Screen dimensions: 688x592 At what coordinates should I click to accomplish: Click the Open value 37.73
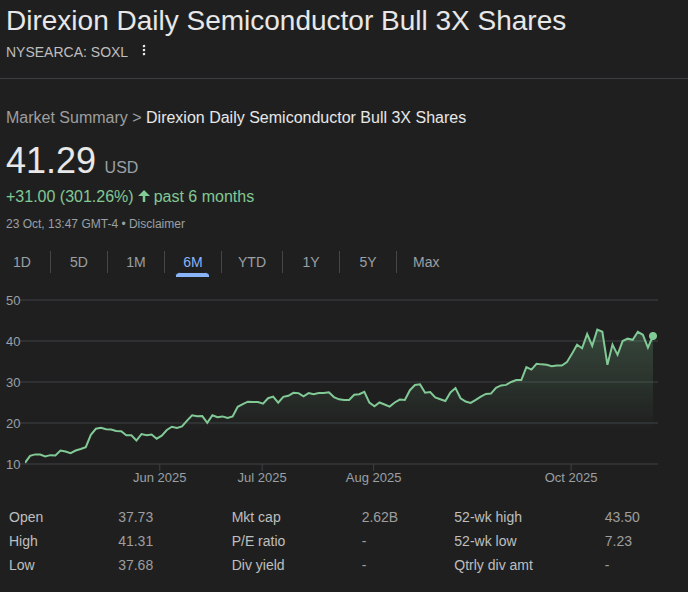point(136,517)
